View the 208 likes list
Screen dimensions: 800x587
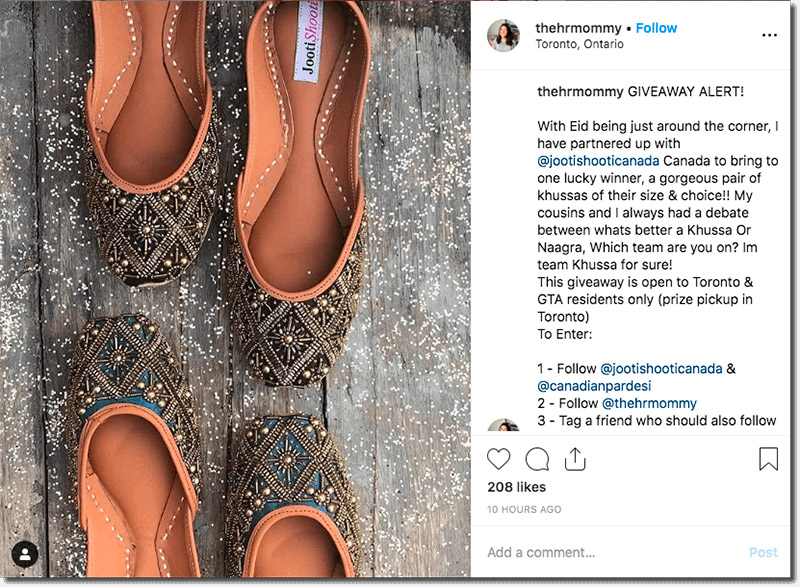pos(516,487)
